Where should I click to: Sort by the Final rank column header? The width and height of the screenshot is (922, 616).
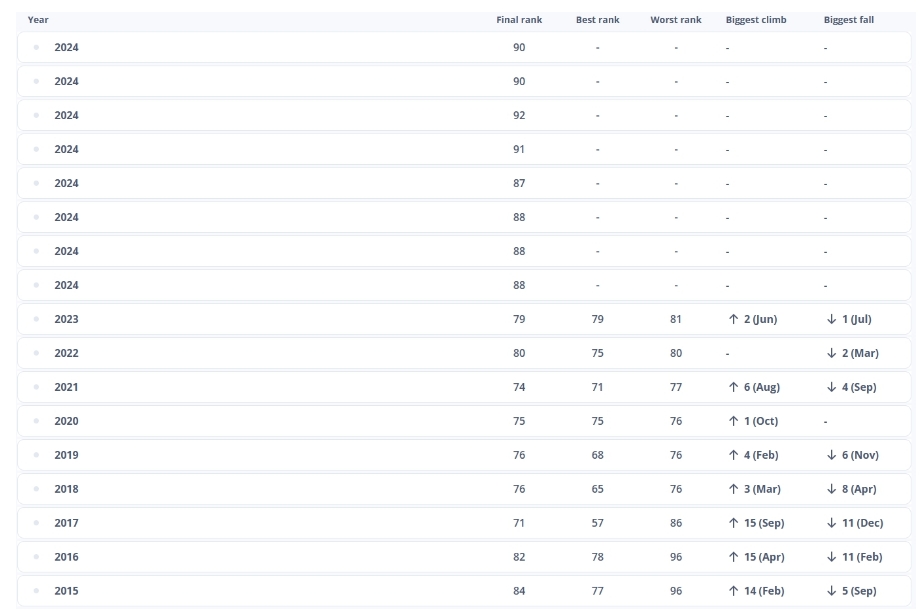(519, 20)
